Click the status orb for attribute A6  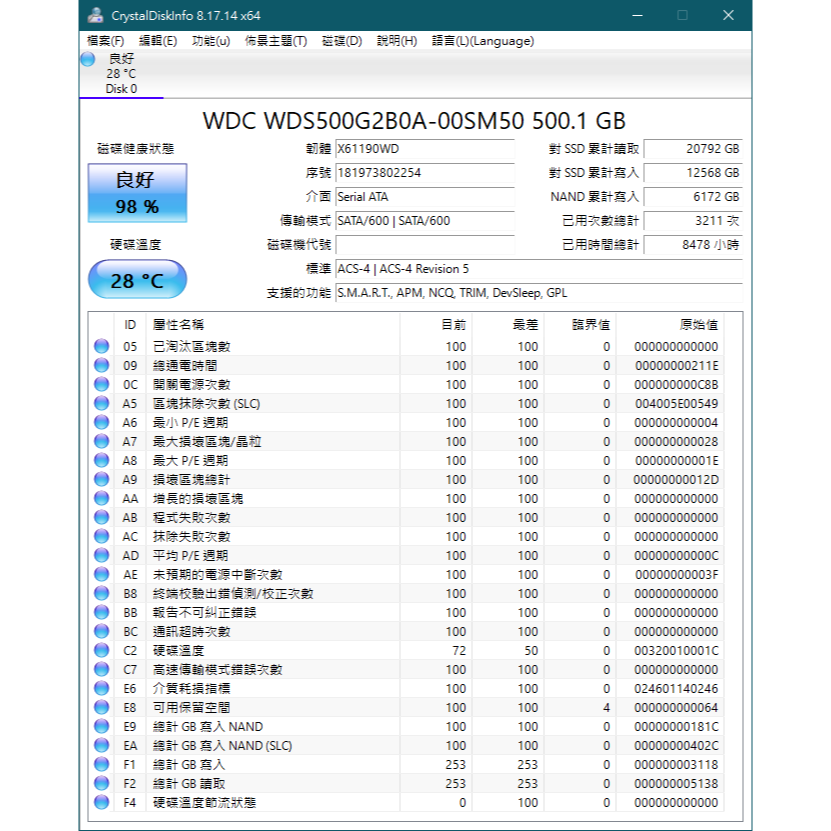101,422
